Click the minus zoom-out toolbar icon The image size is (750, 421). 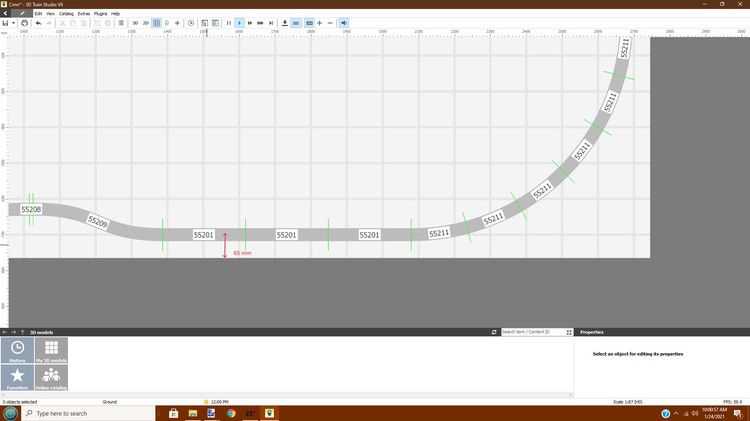(x=330, y=23)
